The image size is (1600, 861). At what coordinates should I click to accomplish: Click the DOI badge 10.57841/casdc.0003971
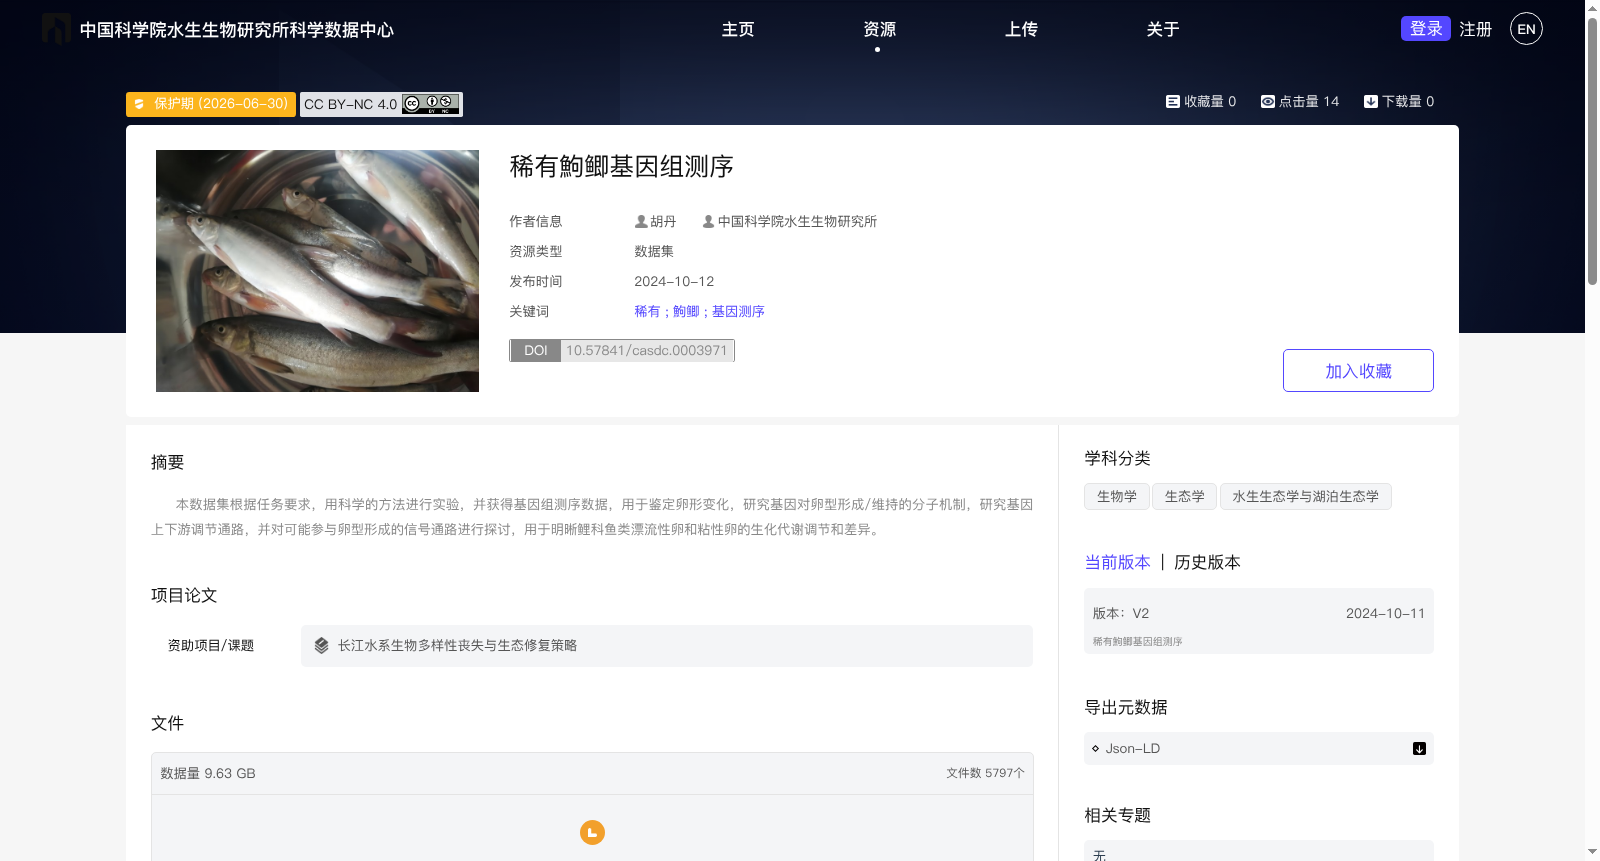(622, 350)
